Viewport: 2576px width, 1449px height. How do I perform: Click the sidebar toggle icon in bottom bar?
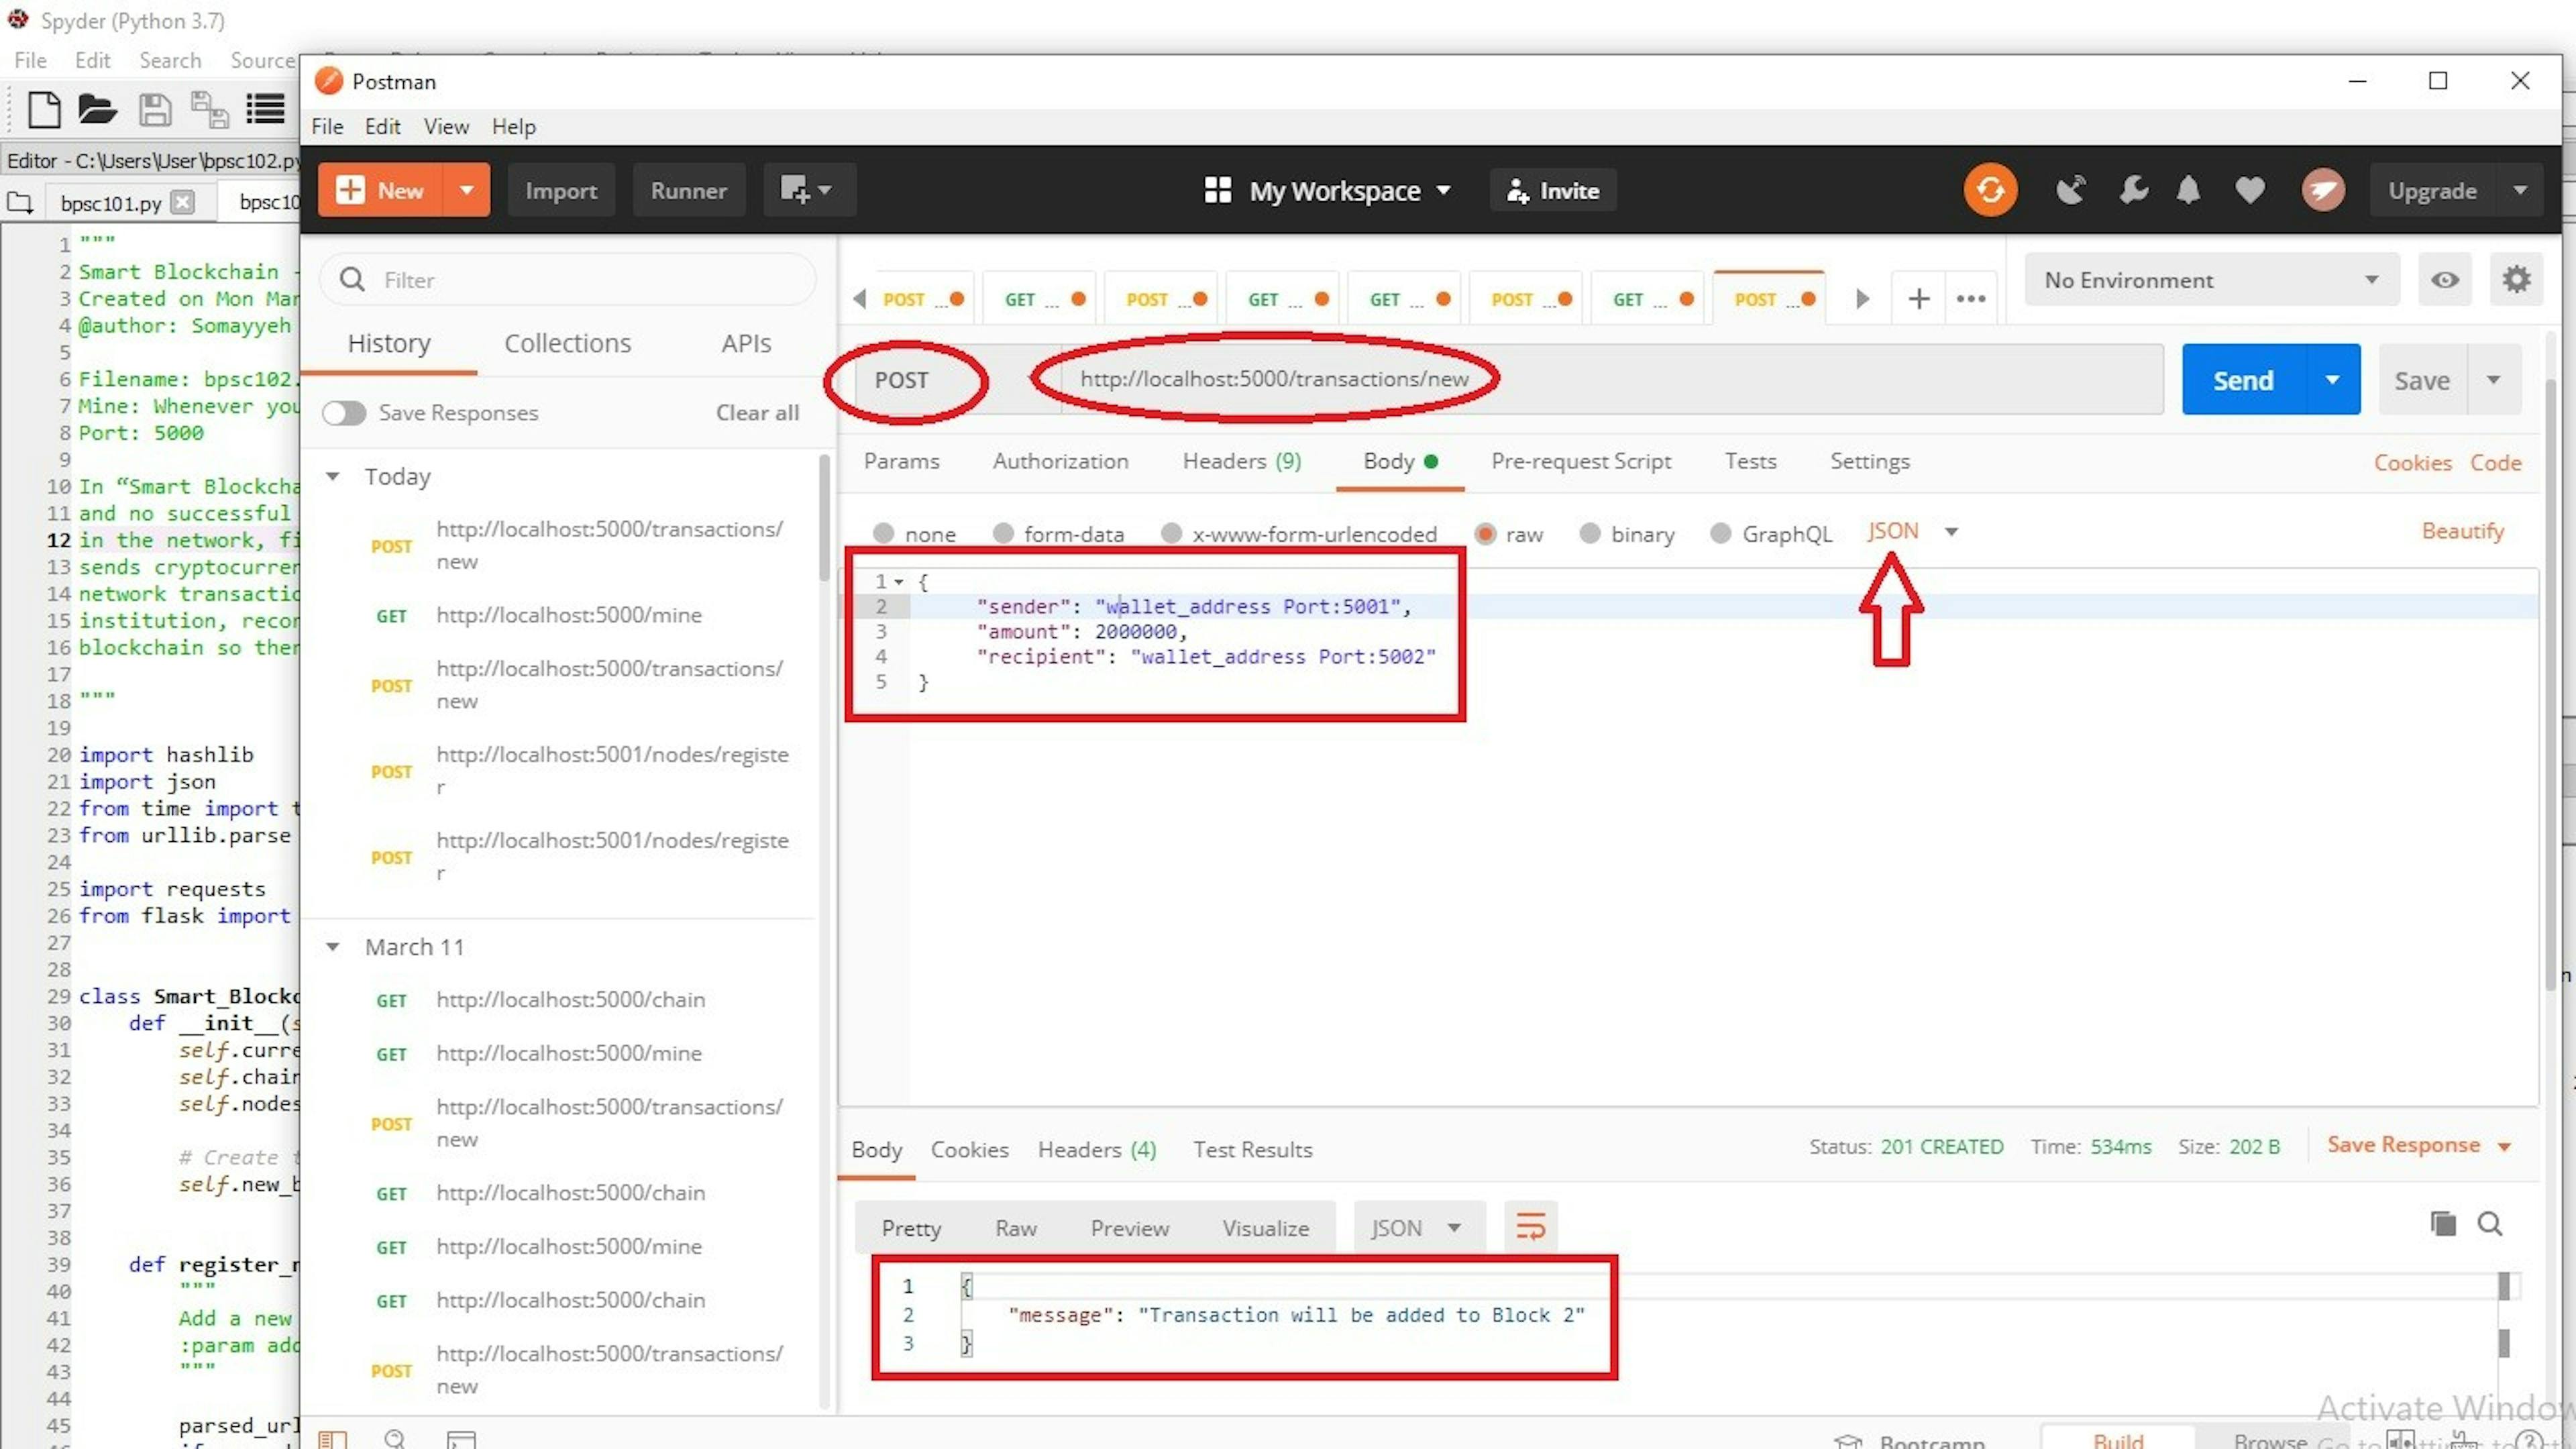click(332, 1439)
